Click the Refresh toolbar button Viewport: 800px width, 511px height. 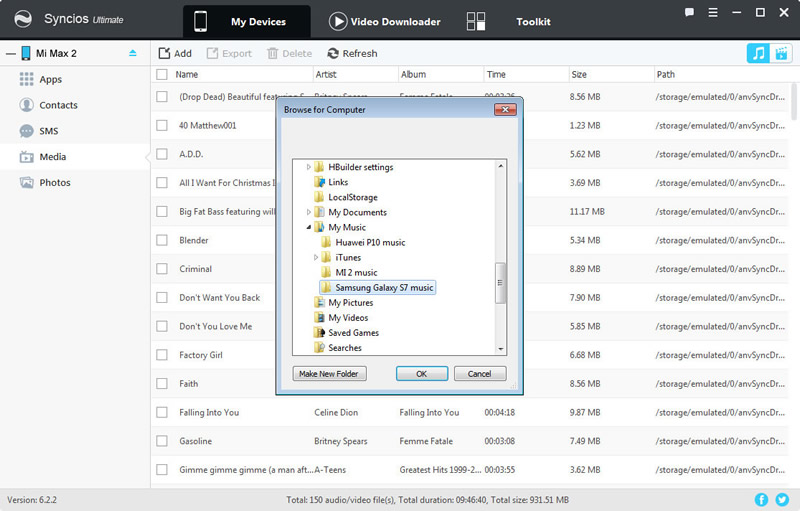point(353,54)
